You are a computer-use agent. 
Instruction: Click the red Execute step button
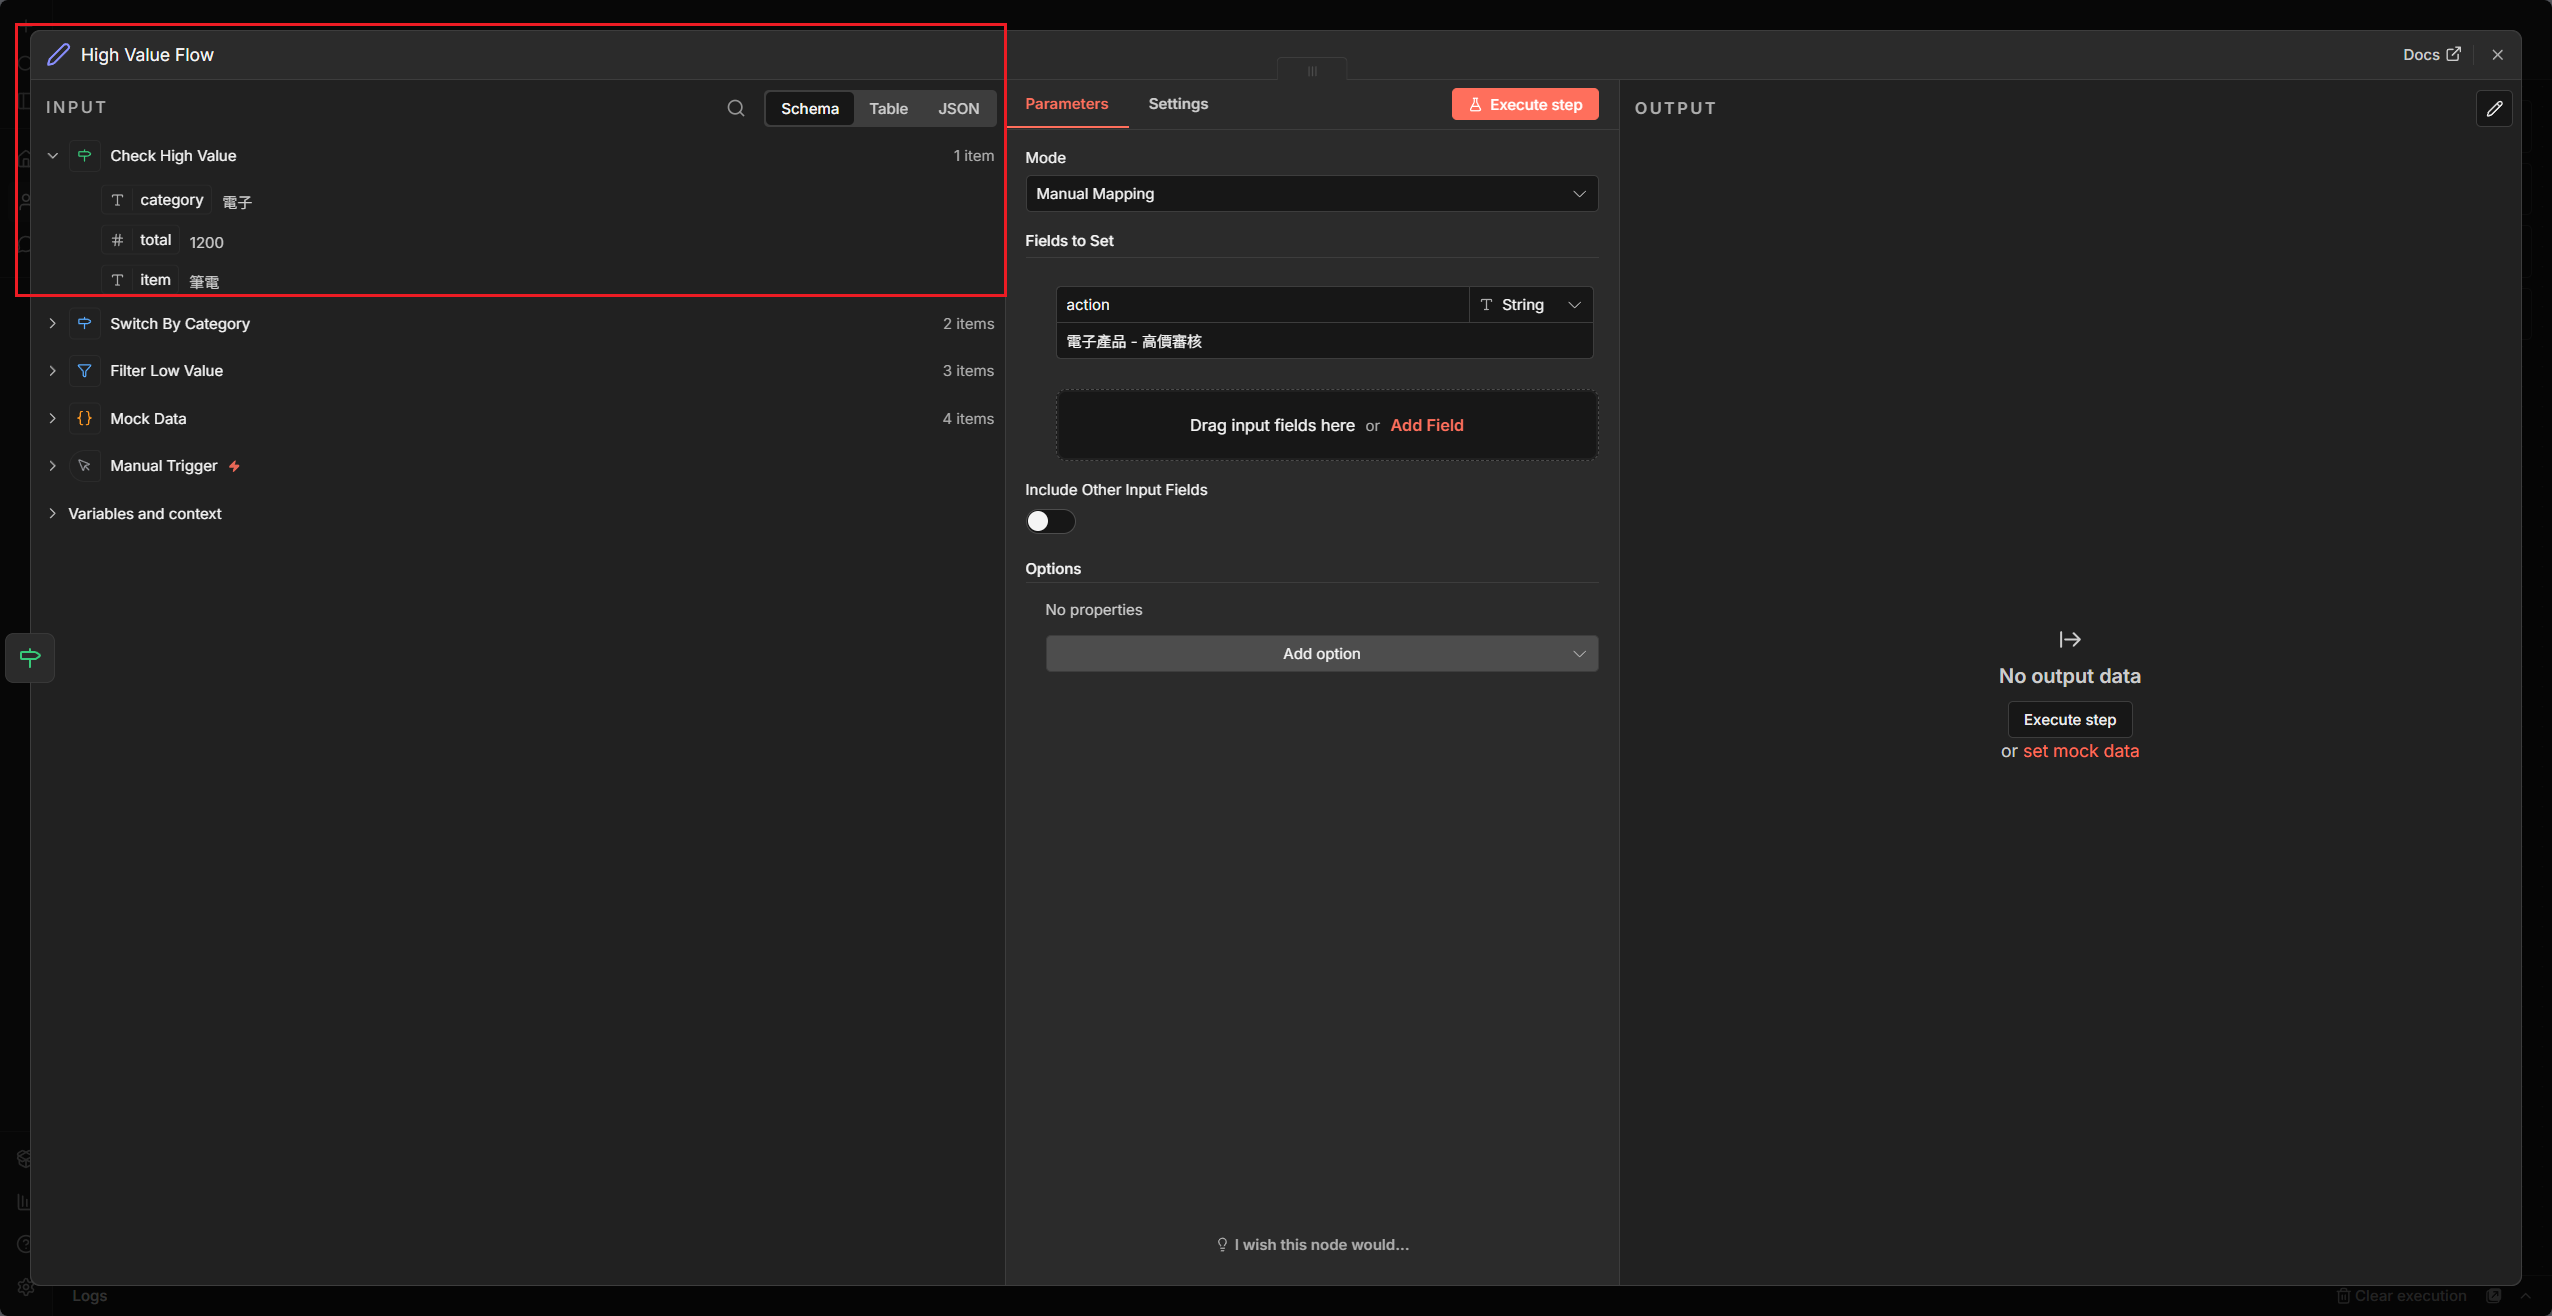(x=1525, y=104)
